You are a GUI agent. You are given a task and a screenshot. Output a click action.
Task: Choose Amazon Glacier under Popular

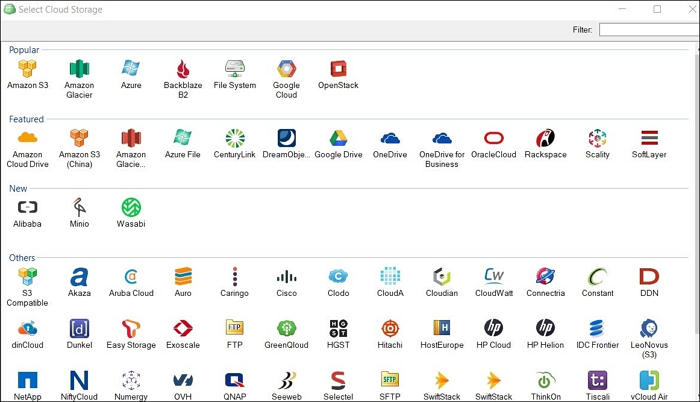(x=79, y=79)
